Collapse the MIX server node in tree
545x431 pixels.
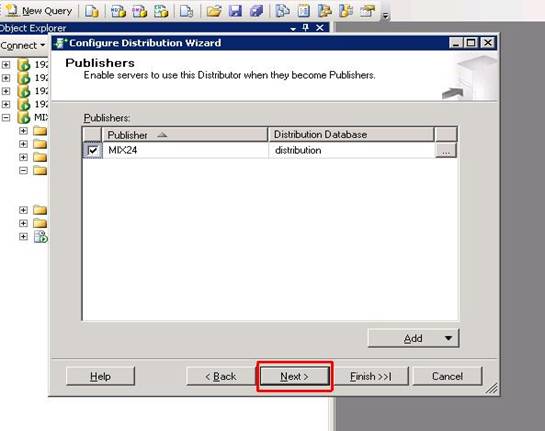(x=6, y=117)
